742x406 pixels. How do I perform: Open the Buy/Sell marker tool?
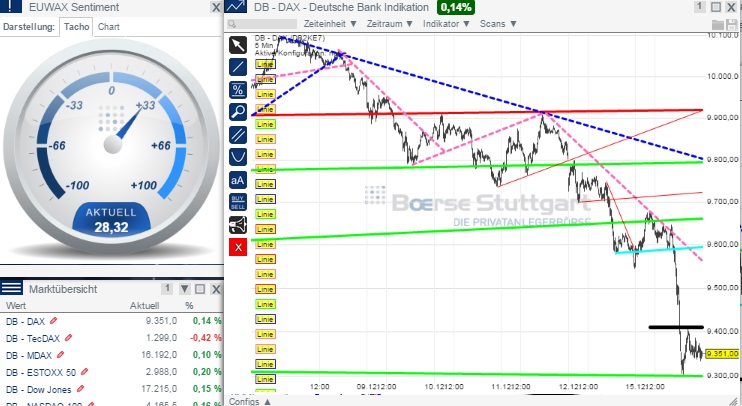point(238,202)
